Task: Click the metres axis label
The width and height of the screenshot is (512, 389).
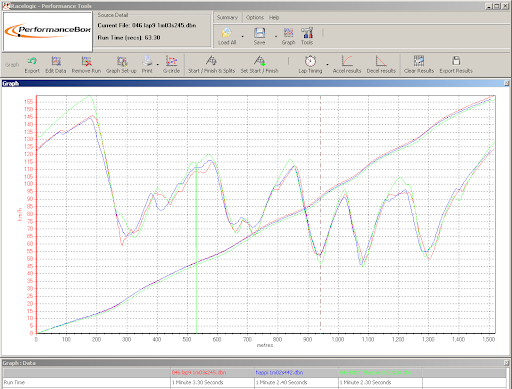Action: click(x=265, y=345)
